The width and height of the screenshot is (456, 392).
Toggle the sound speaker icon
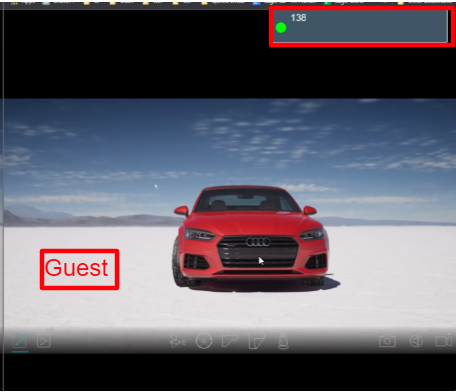tap(416, 341)
